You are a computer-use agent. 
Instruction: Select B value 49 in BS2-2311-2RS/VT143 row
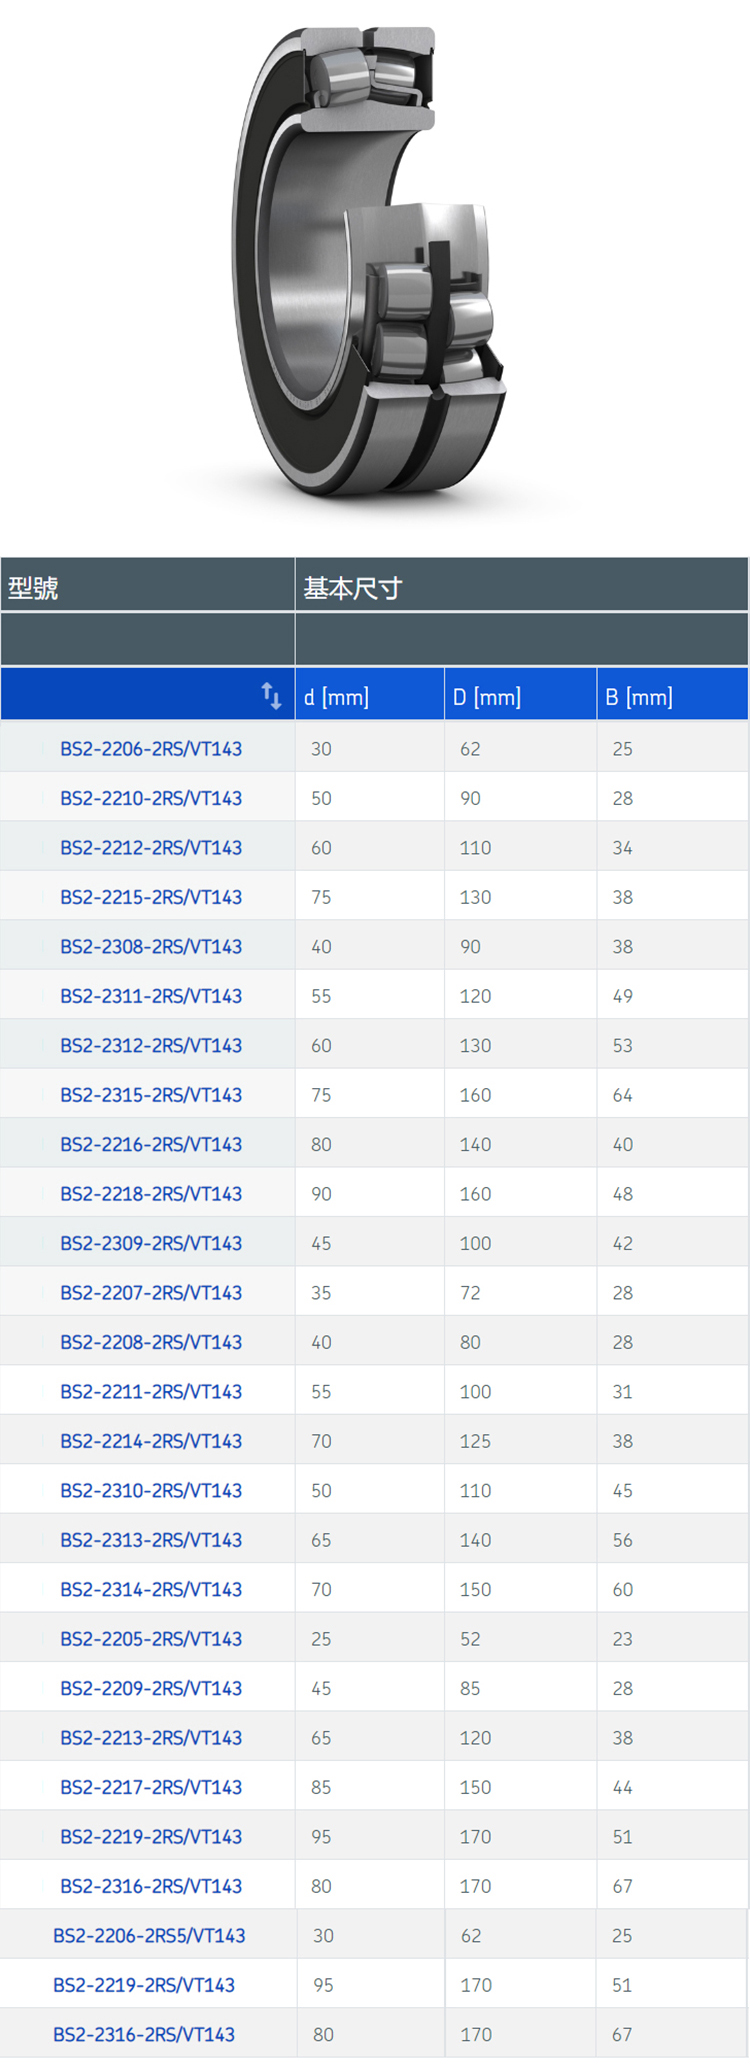(x=623, y=996)
